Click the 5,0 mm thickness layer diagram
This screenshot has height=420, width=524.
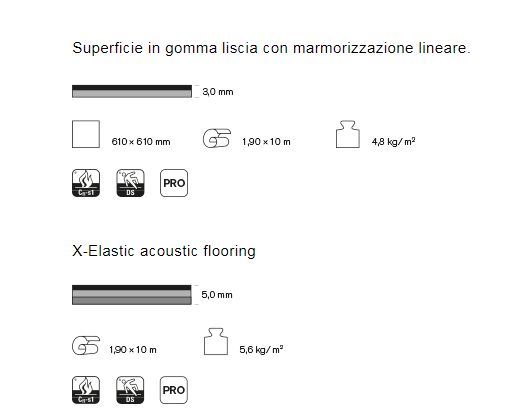click(132, 295)
